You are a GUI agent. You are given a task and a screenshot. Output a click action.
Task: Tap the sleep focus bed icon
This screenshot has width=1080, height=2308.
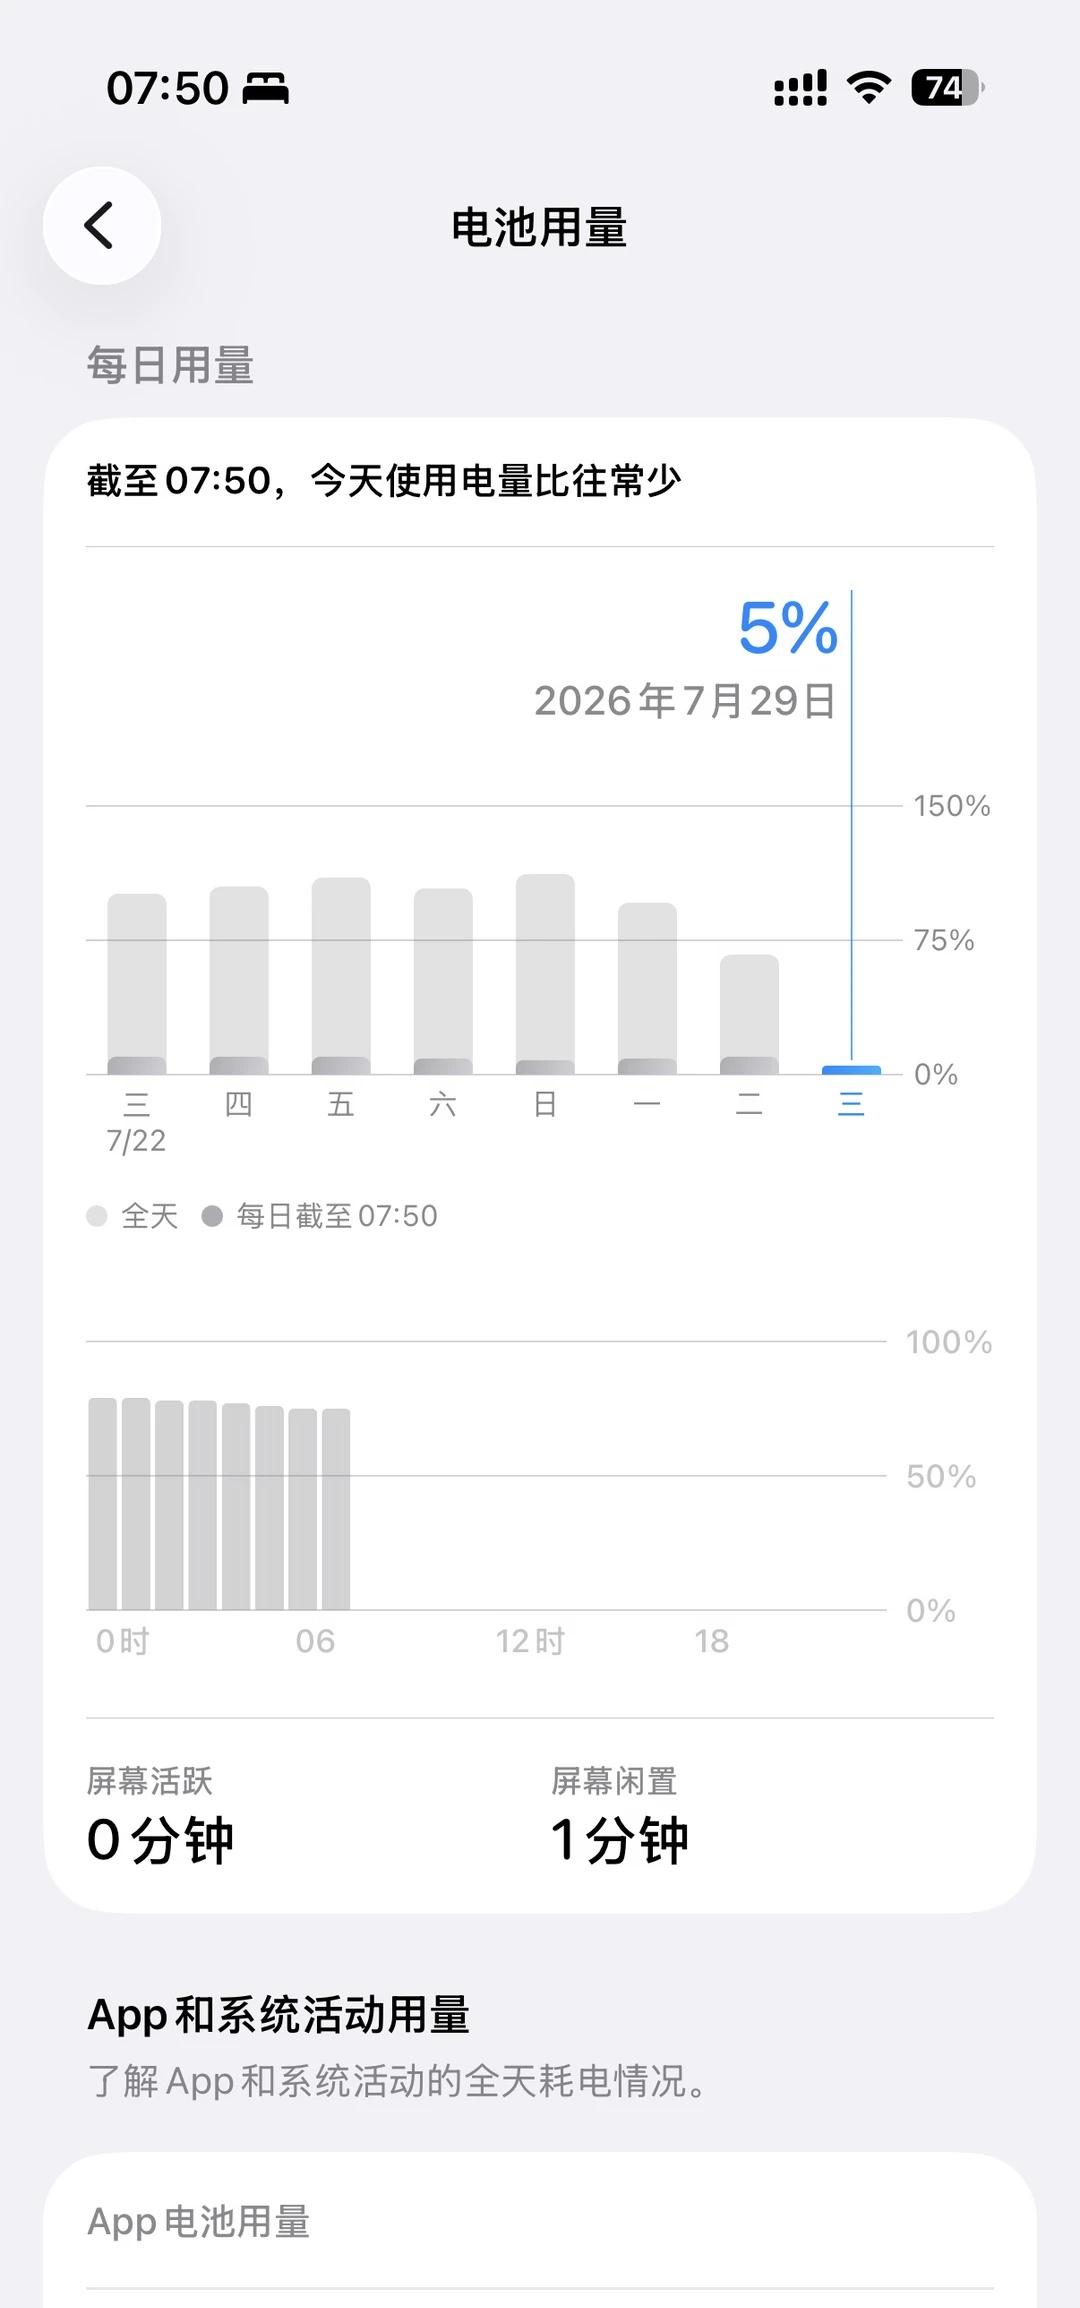[x=266, y=89]
